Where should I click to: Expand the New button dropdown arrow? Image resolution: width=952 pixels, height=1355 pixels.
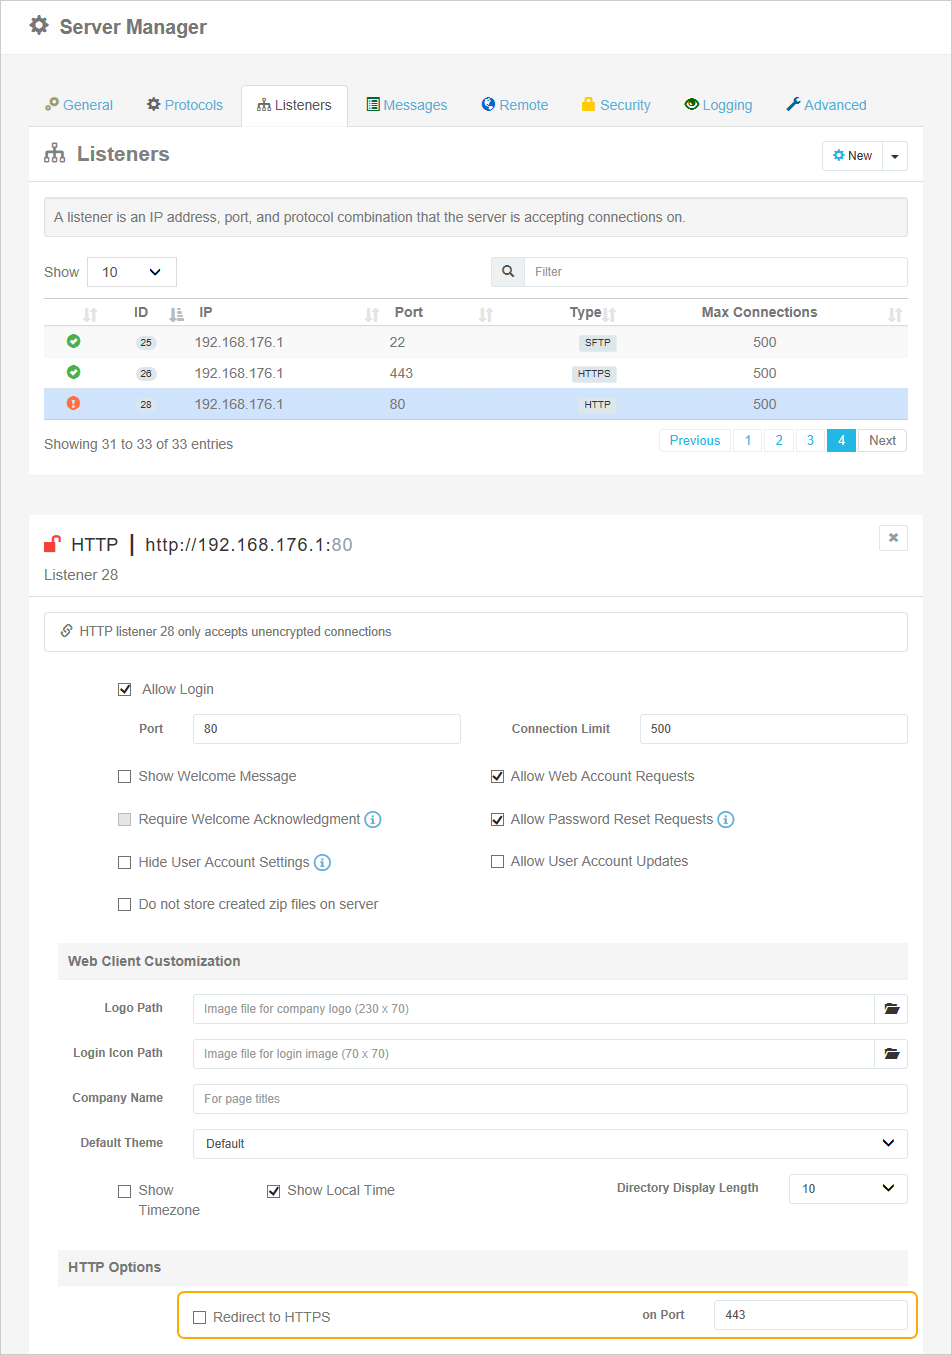(895, 156)
